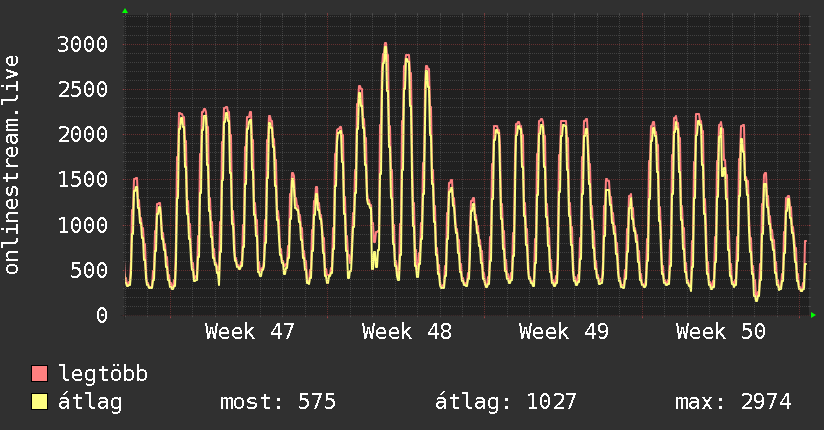Click the 3000 y-axis tick label

point(83,44)
